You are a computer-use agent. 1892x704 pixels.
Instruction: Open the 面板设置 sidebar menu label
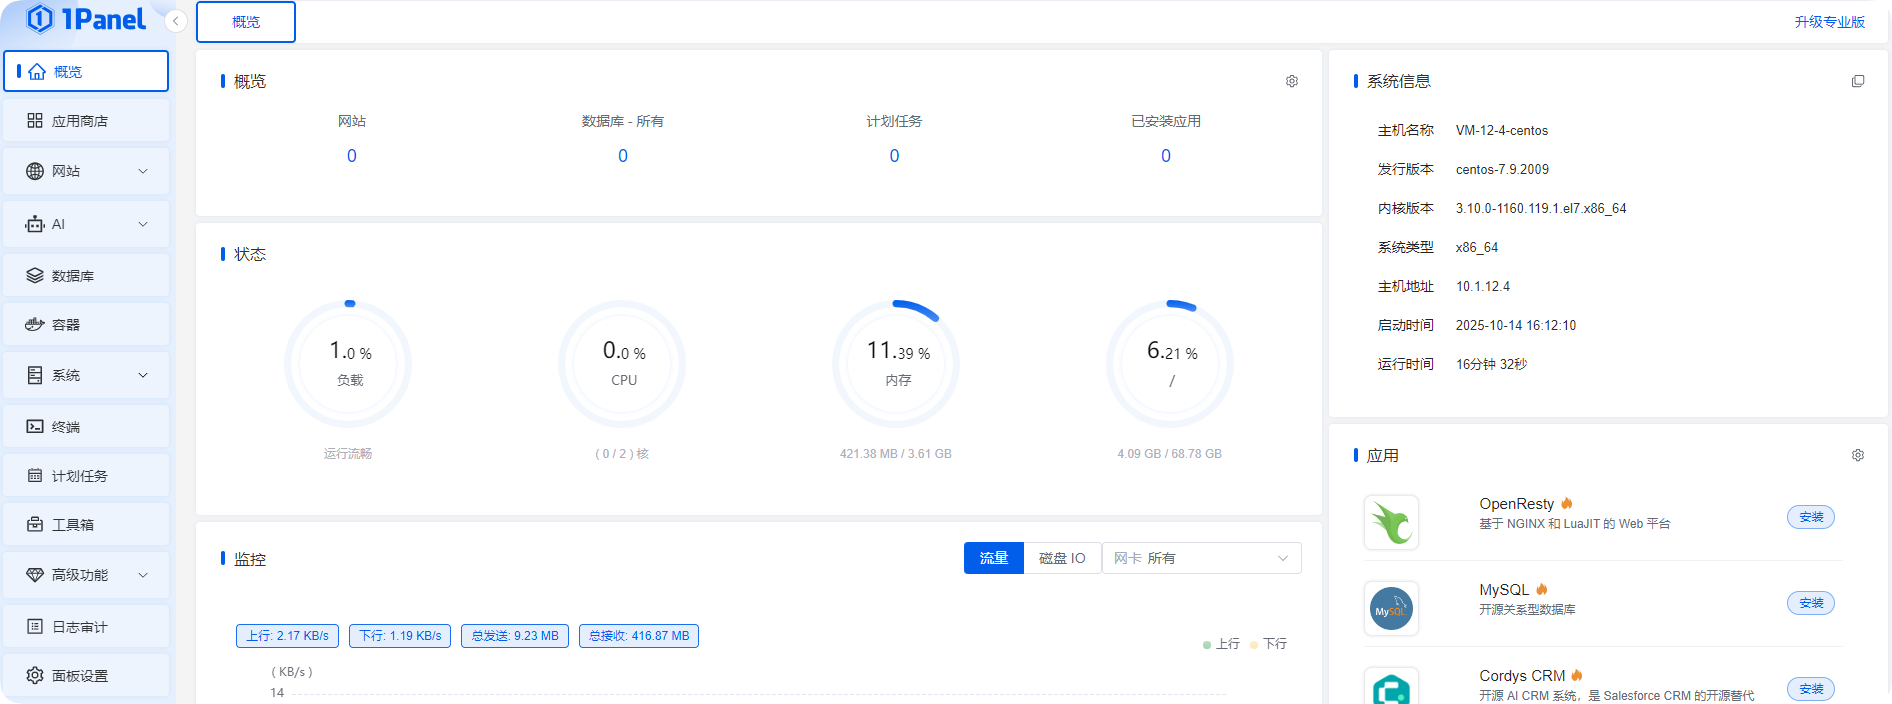80,676
